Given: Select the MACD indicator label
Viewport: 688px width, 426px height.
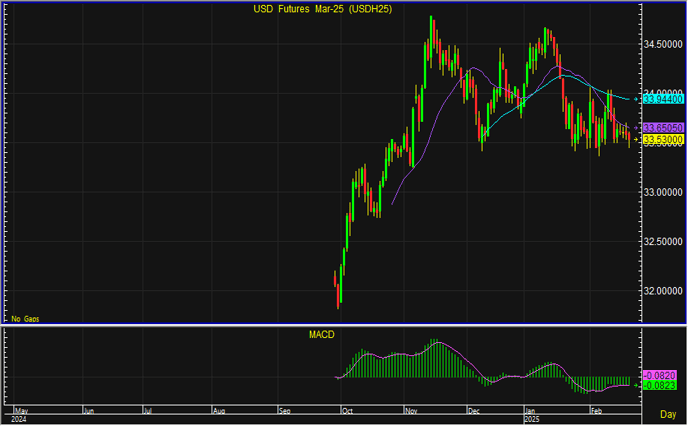Looking at the screenshot, I should point(321,334).
